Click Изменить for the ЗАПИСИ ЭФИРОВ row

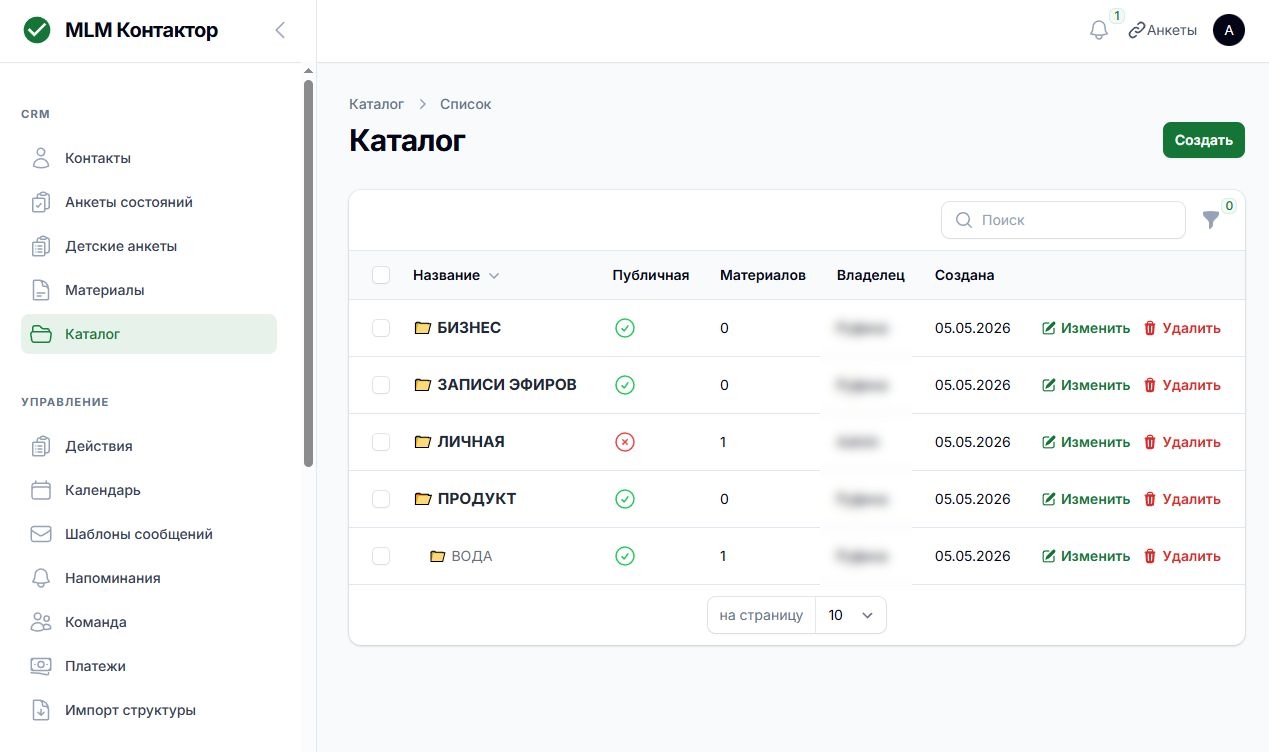pyautogui.click(x=1086, y=385)
